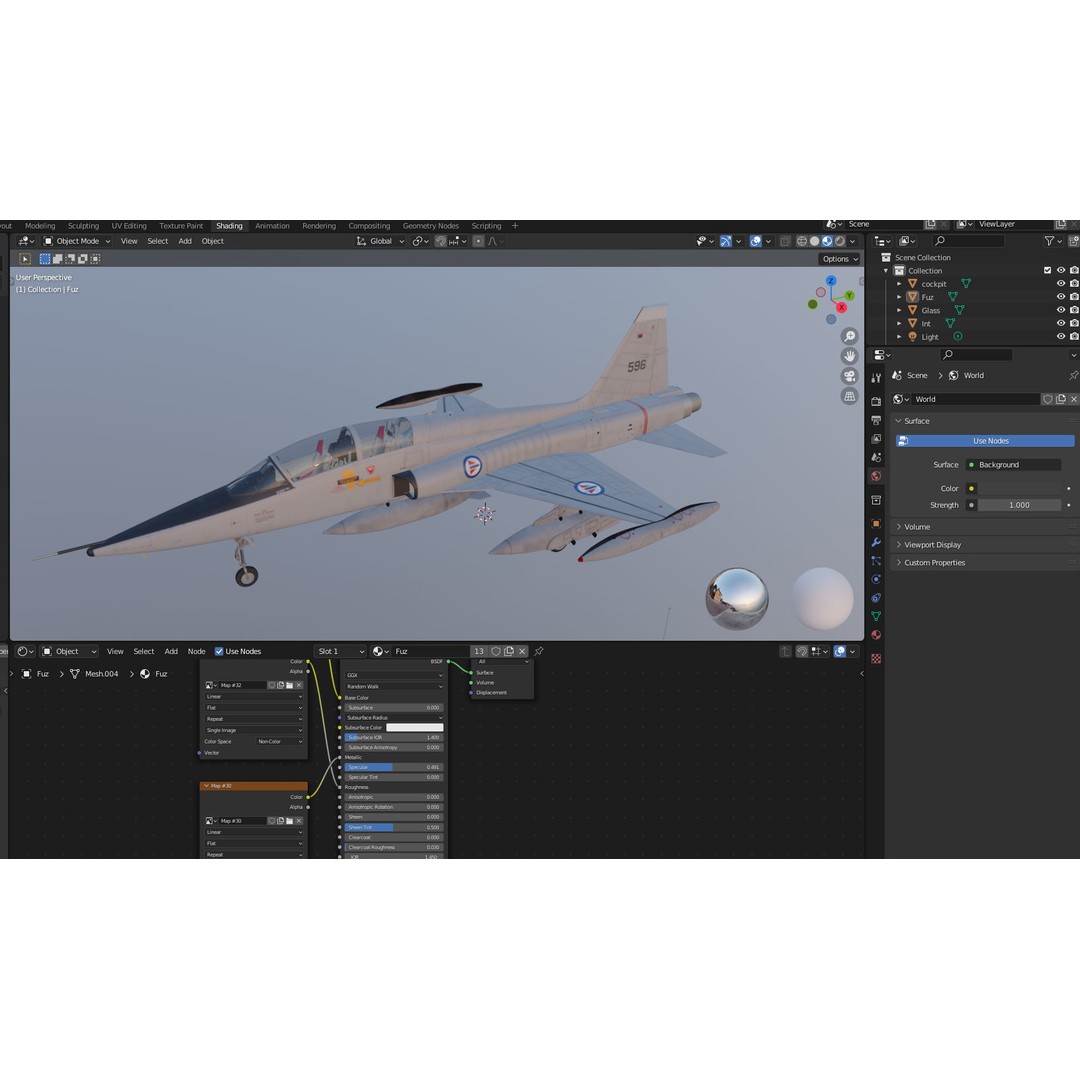Open the Material properties tab
The height and width of the screenshot is (1080, 1080).
pos(876,635)
